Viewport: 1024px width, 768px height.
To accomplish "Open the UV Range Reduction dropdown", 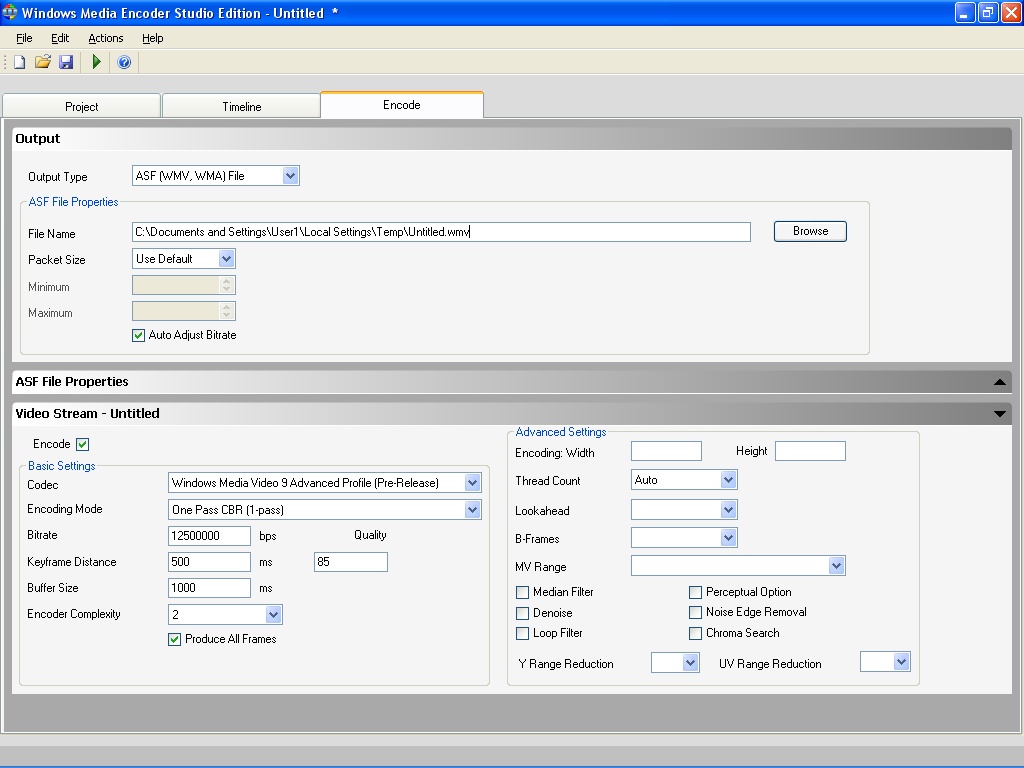I will coord(902,662).
